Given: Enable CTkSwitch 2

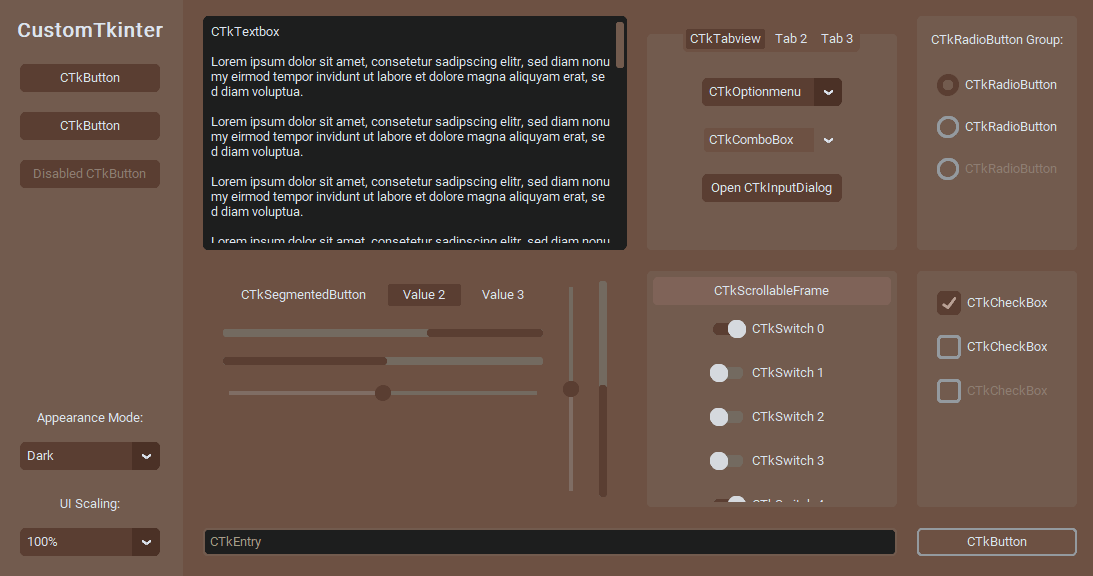Looking at the screenshot, I should [725, 416].
